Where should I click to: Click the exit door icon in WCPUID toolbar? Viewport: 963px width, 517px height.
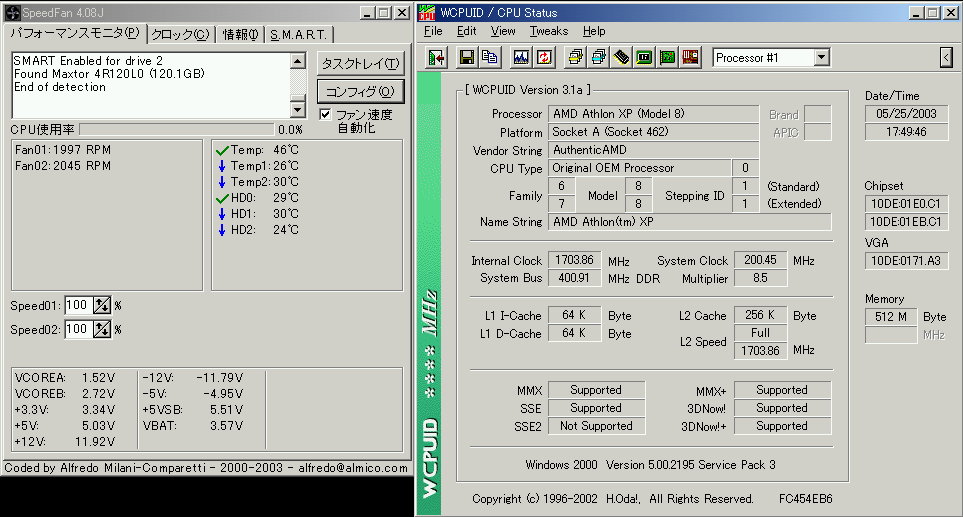coord(437,58)
